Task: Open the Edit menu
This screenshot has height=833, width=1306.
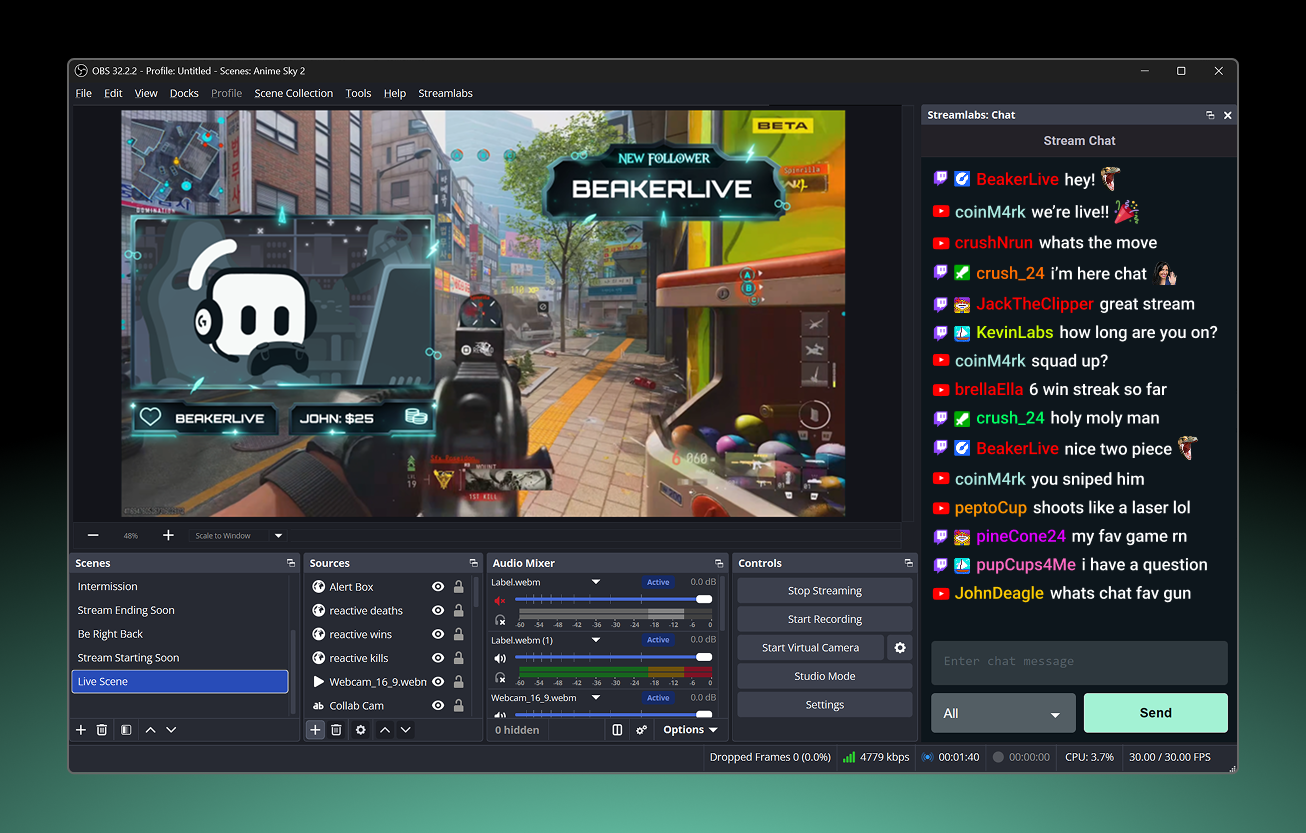Action: point(113,93)
